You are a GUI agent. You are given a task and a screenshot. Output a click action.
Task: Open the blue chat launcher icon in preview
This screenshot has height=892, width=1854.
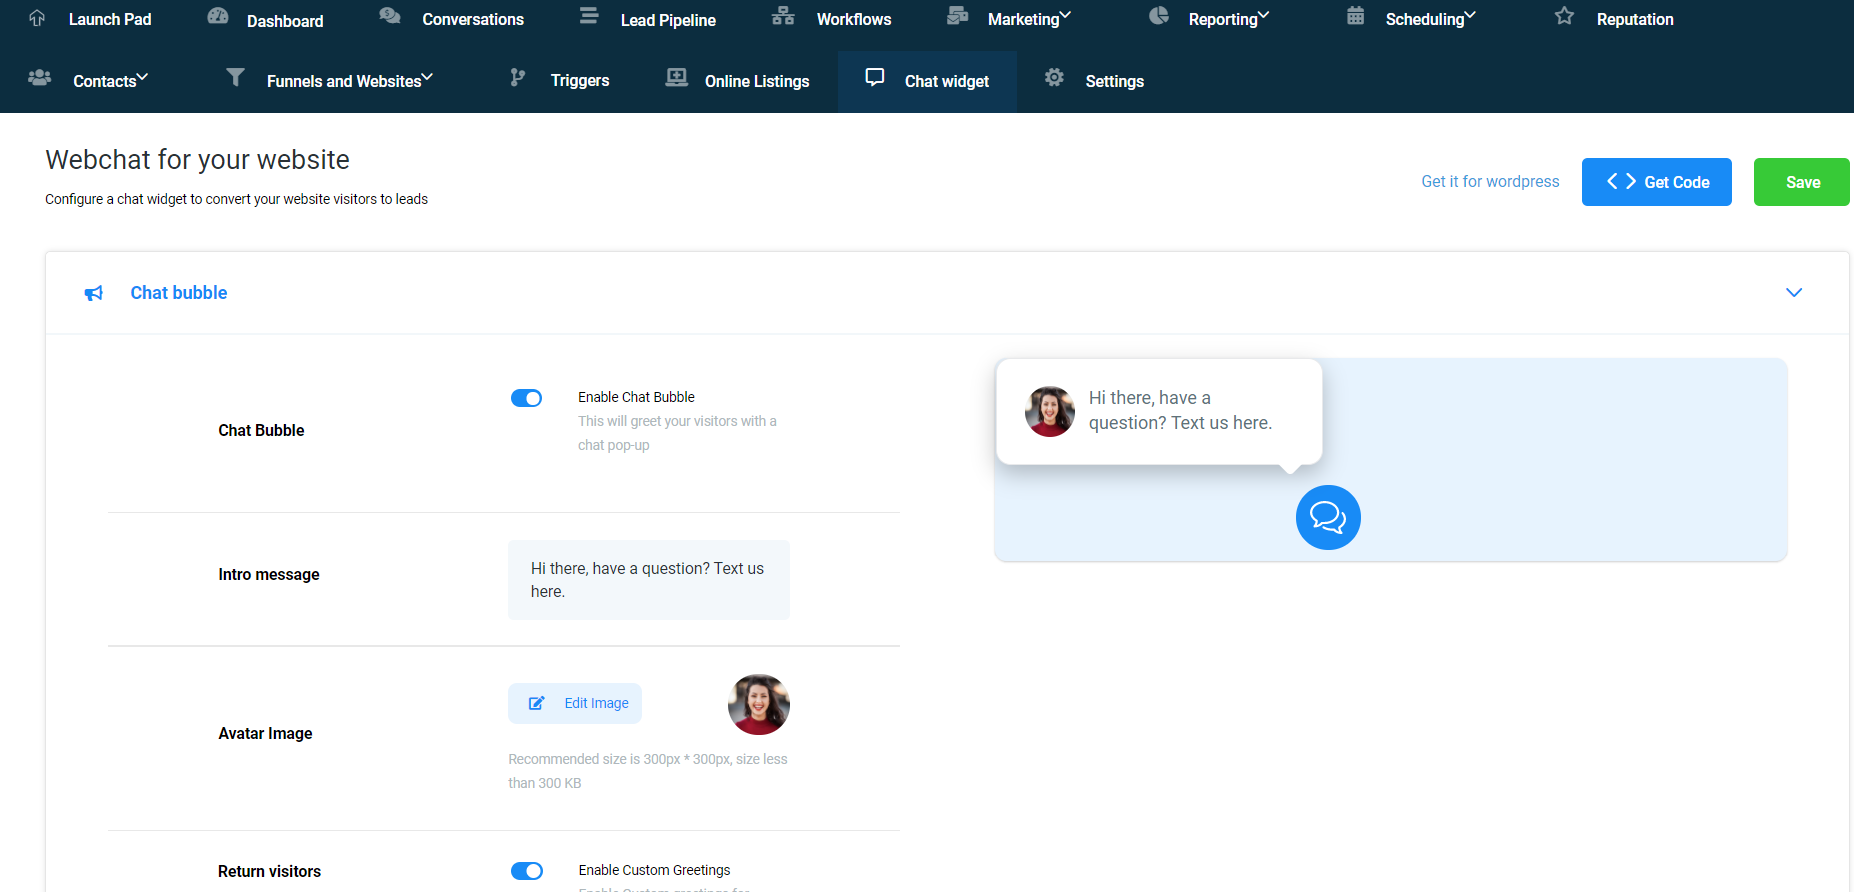(1328, 517)
